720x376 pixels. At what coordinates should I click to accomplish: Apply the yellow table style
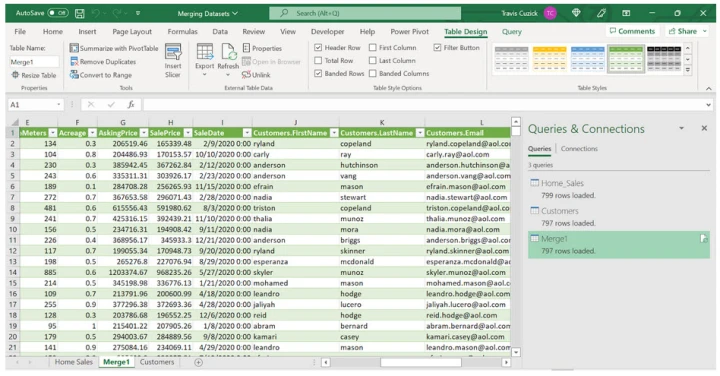coord(550,58)
